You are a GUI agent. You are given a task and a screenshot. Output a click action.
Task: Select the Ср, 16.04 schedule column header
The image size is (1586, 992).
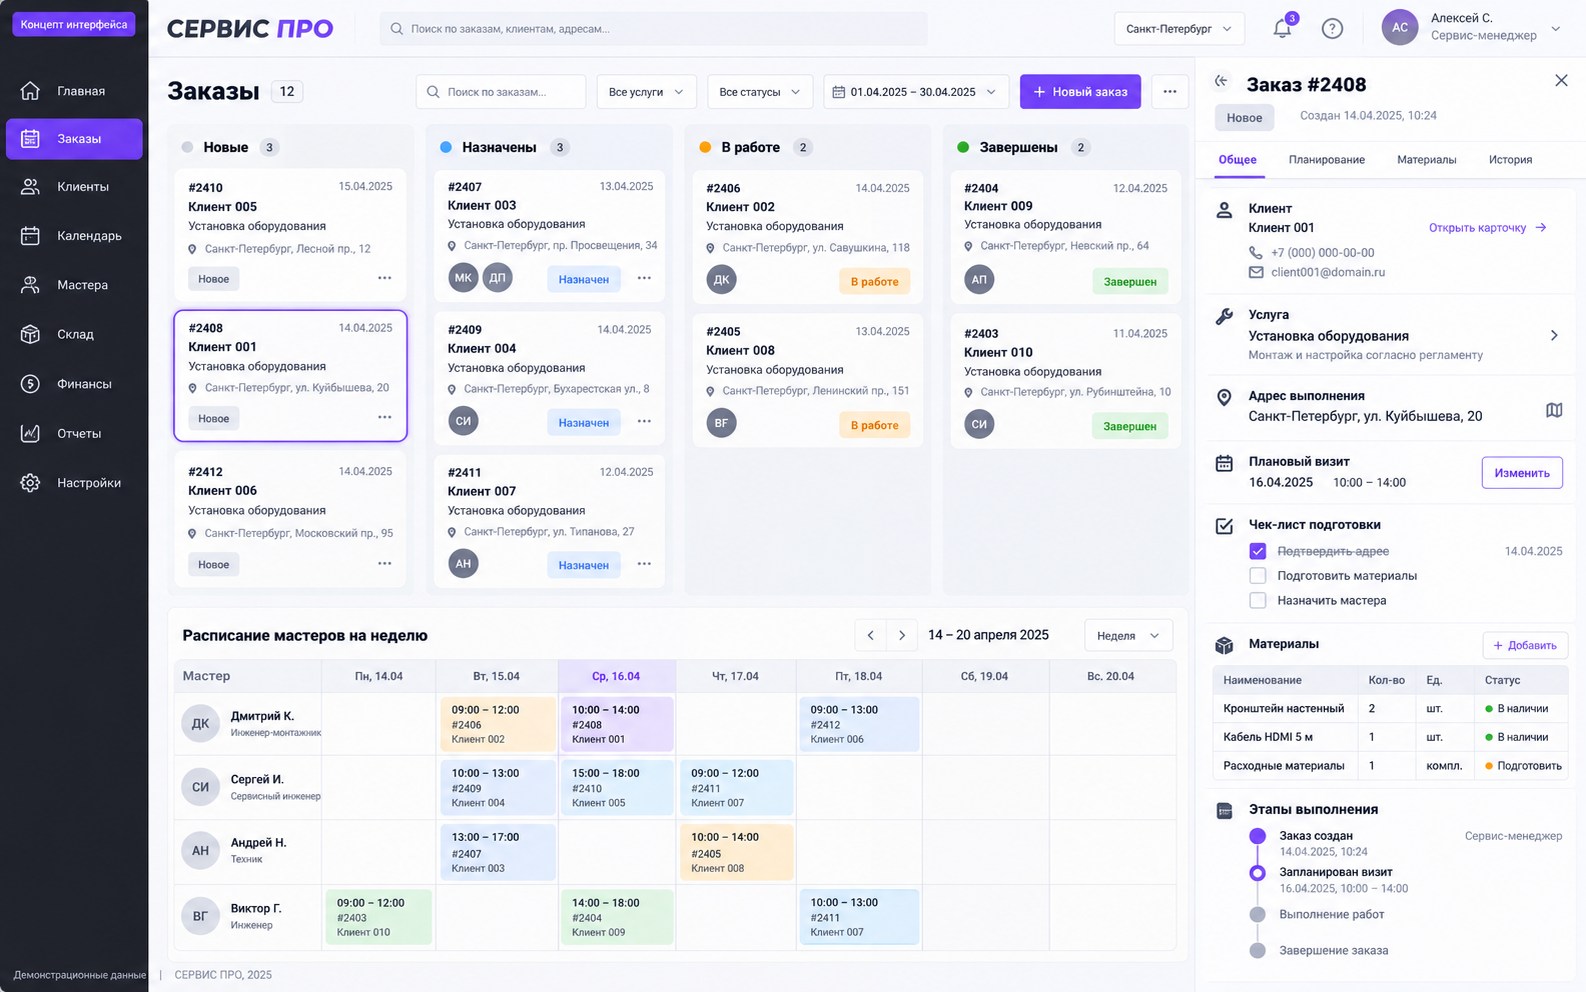(616, 676)
